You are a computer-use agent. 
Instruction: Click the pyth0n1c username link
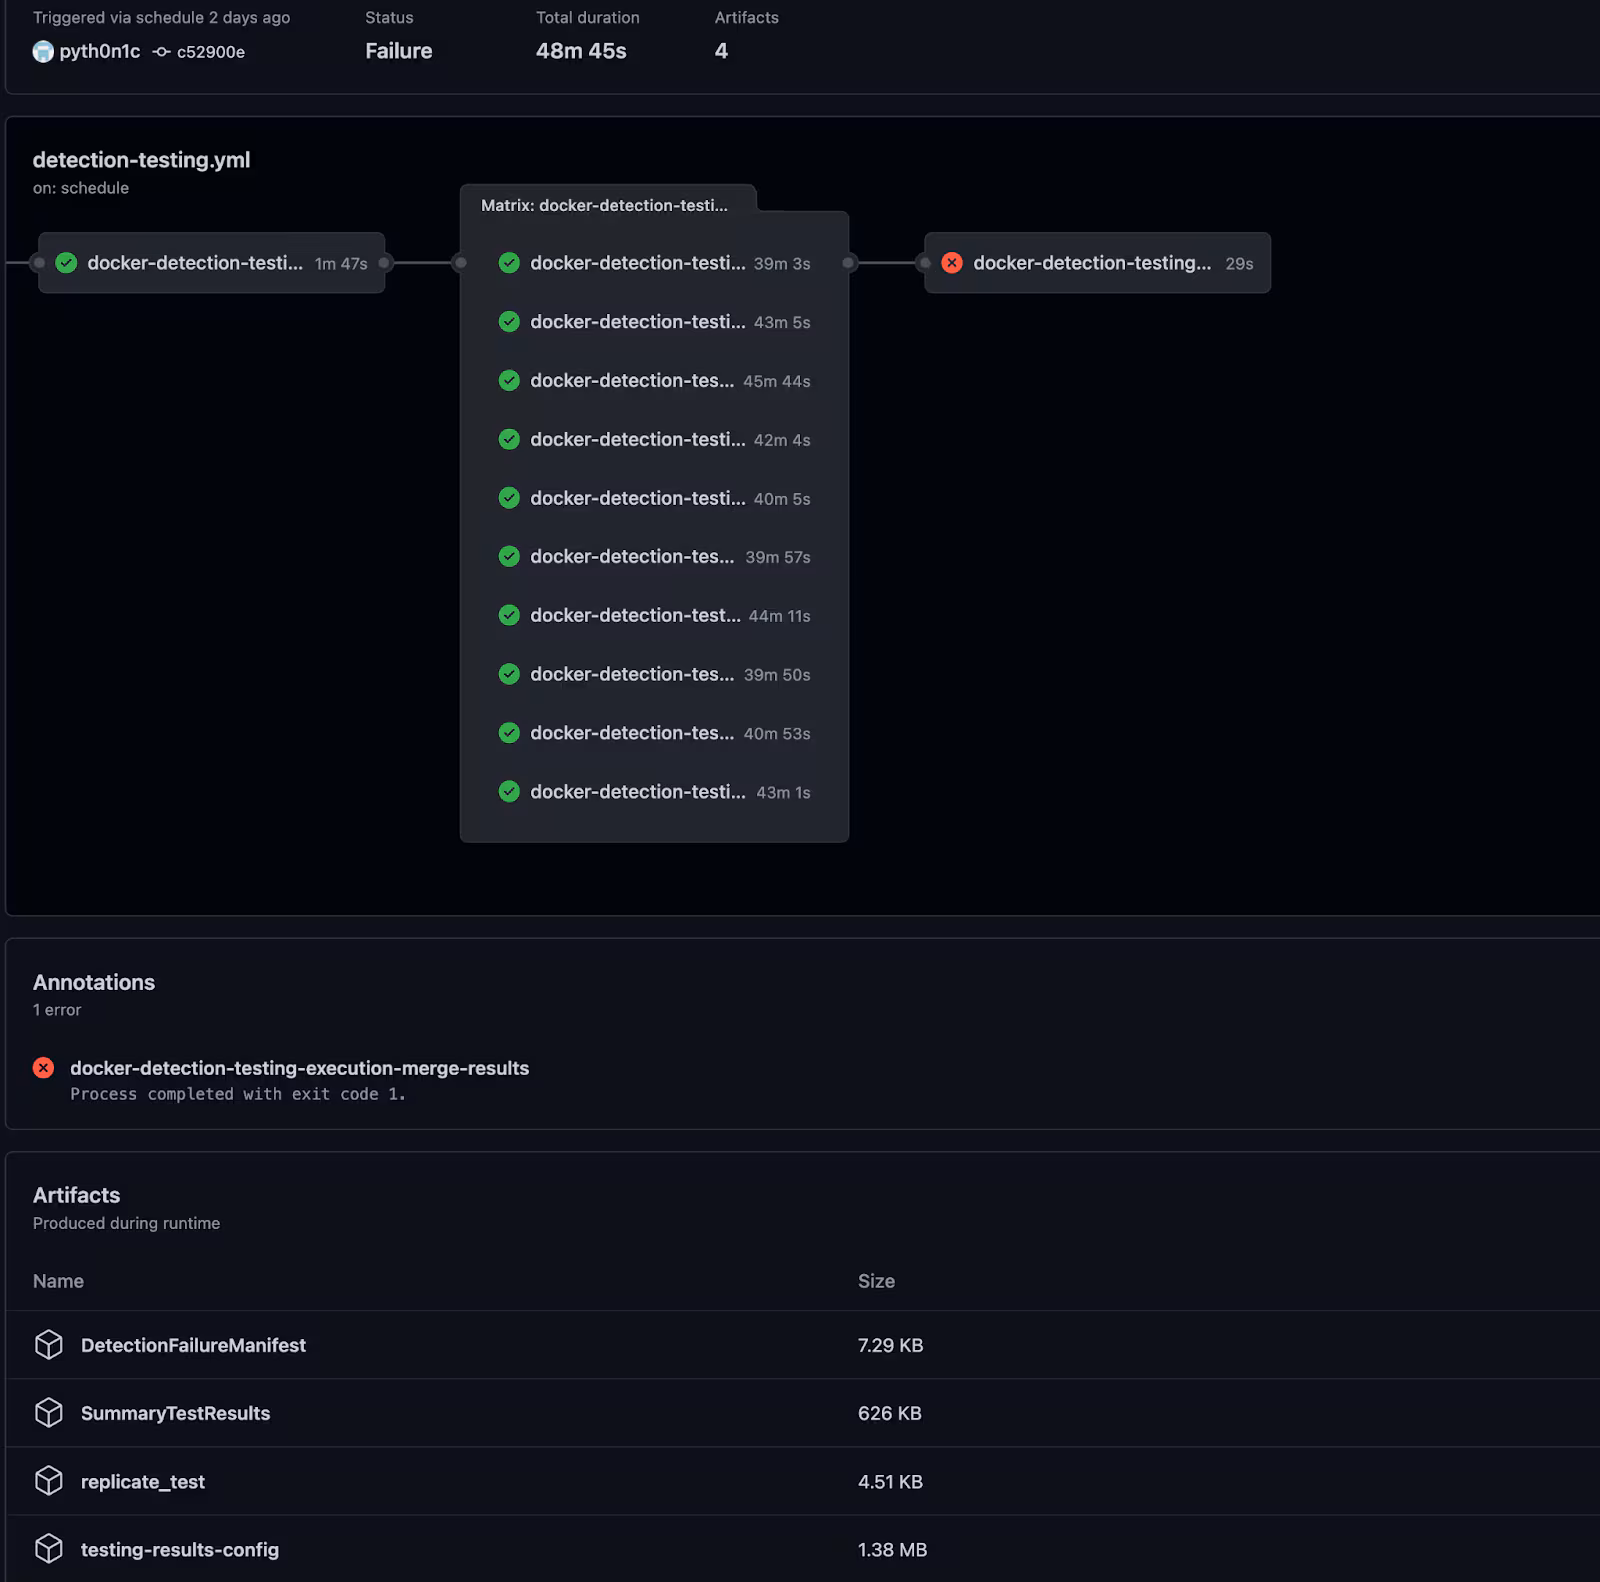[99, 52]
